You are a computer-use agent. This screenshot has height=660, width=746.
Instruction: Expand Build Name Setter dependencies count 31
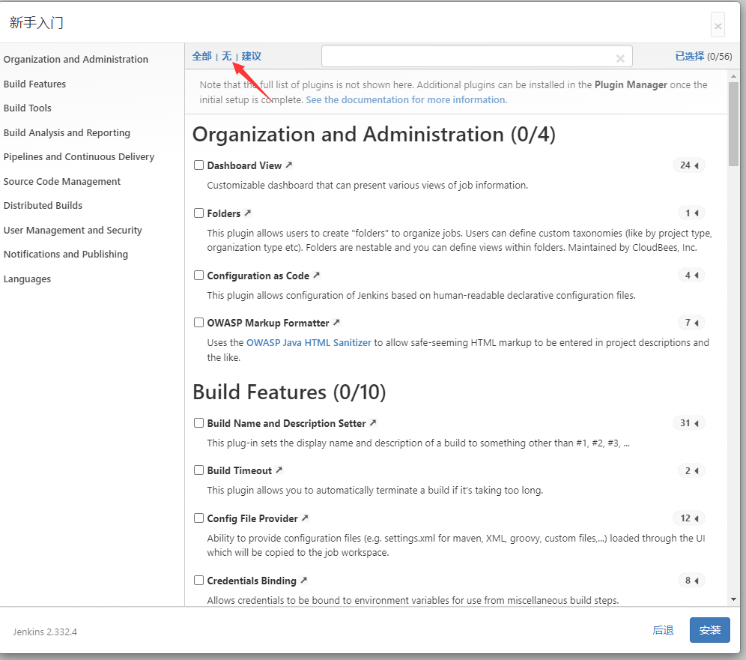coord(690,423)
